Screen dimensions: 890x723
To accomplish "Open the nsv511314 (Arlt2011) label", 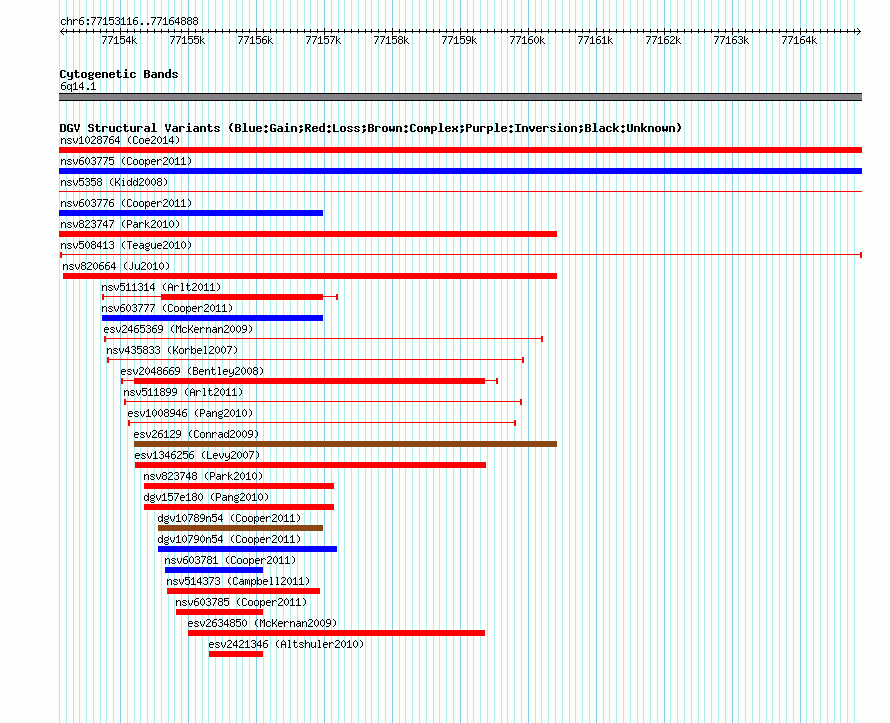I will point(161,287).
